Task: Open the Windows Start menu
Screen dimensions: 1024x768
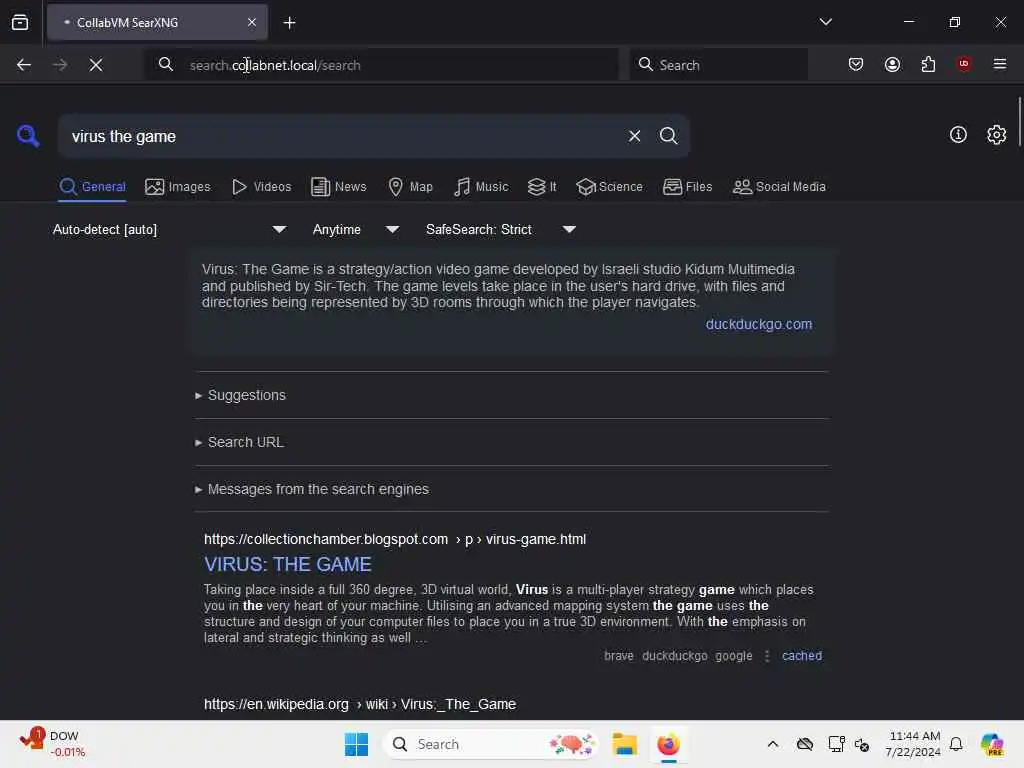Action: point(357,744)
